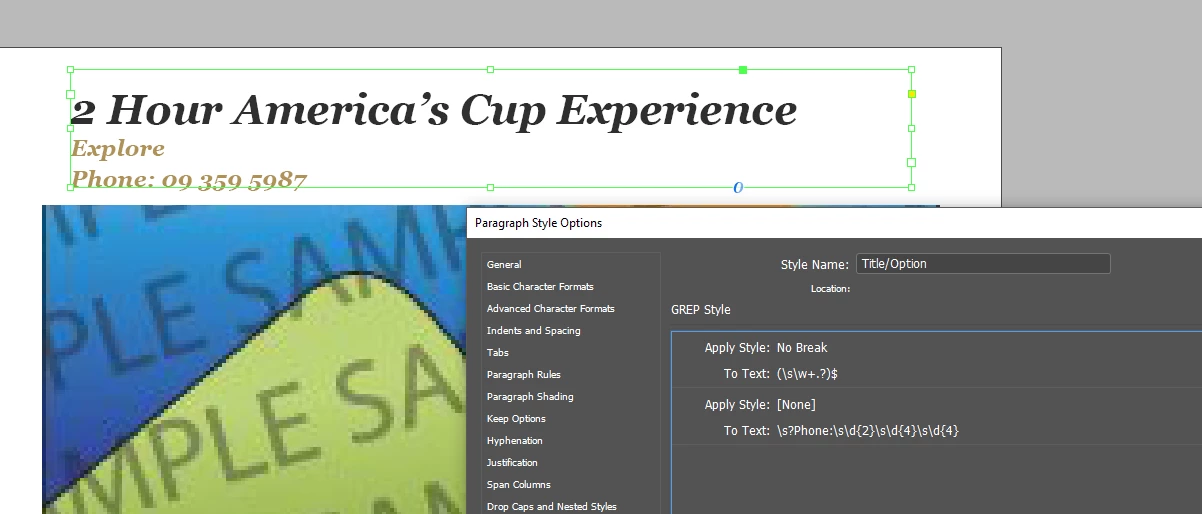Click the [None] apply style value
The width and height of the screenshot is (1202, 514).
click(x=796, y=404)
